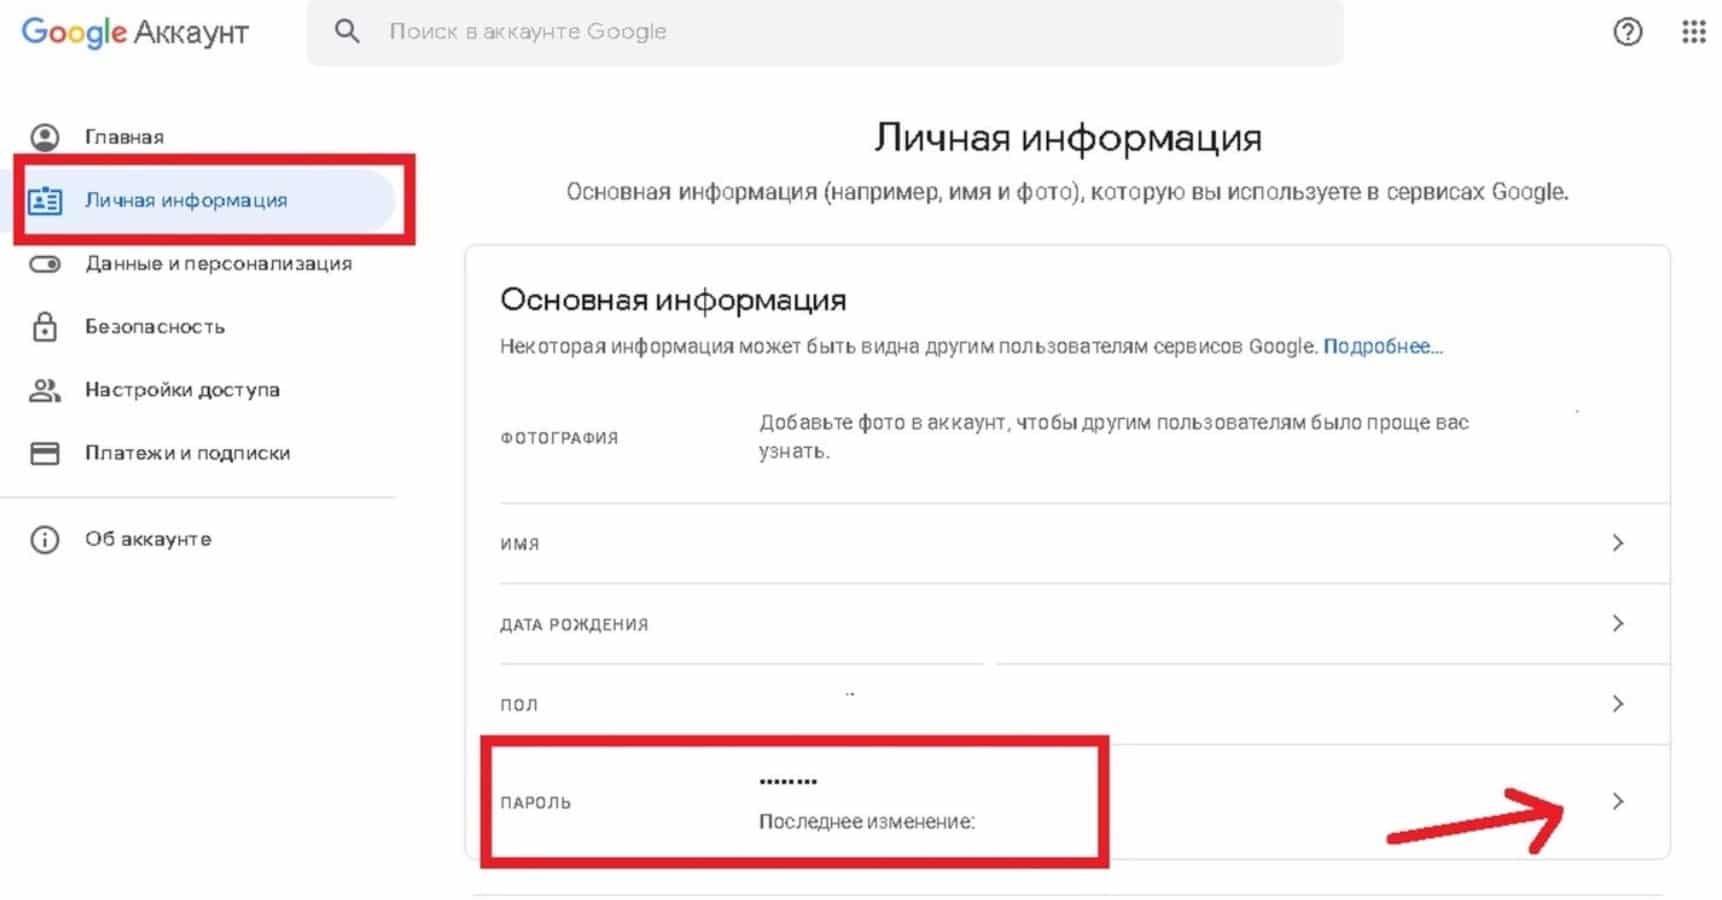Click the Google Account logo
This screenshot has height=900, width=1722.
click(x=135, y=32)
